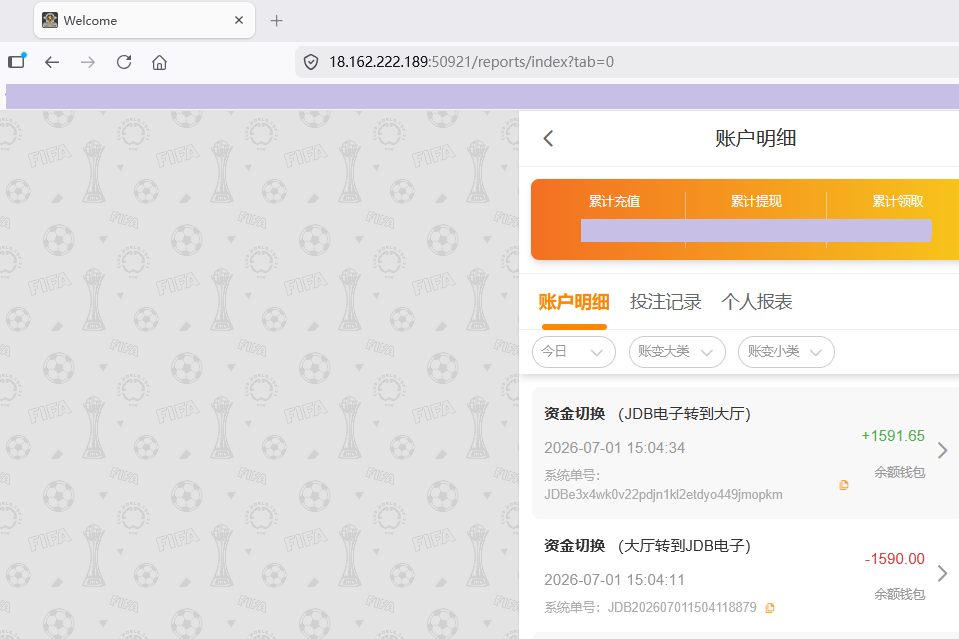Click the browser forward arrow
The height and width of the screenshot is (639, 959).
(88, 62)
